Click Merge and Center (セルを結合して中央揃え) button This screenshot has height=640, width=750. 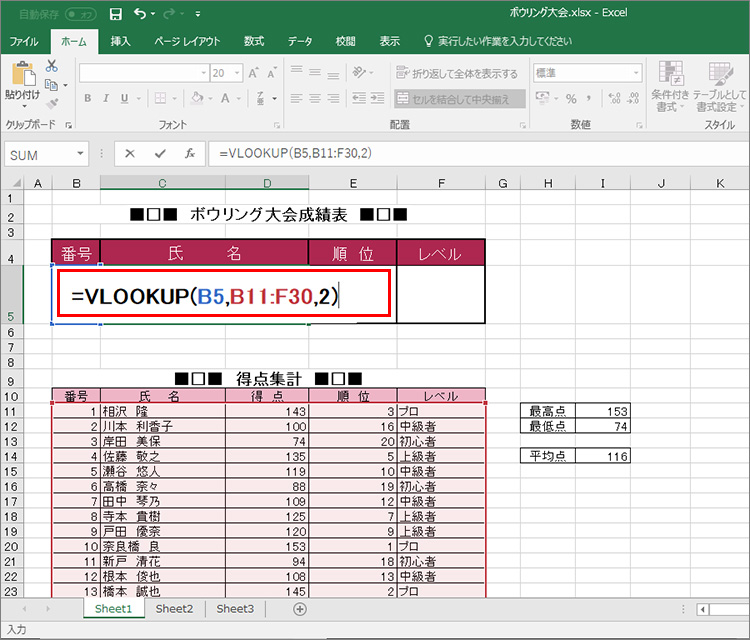(458, 98)
